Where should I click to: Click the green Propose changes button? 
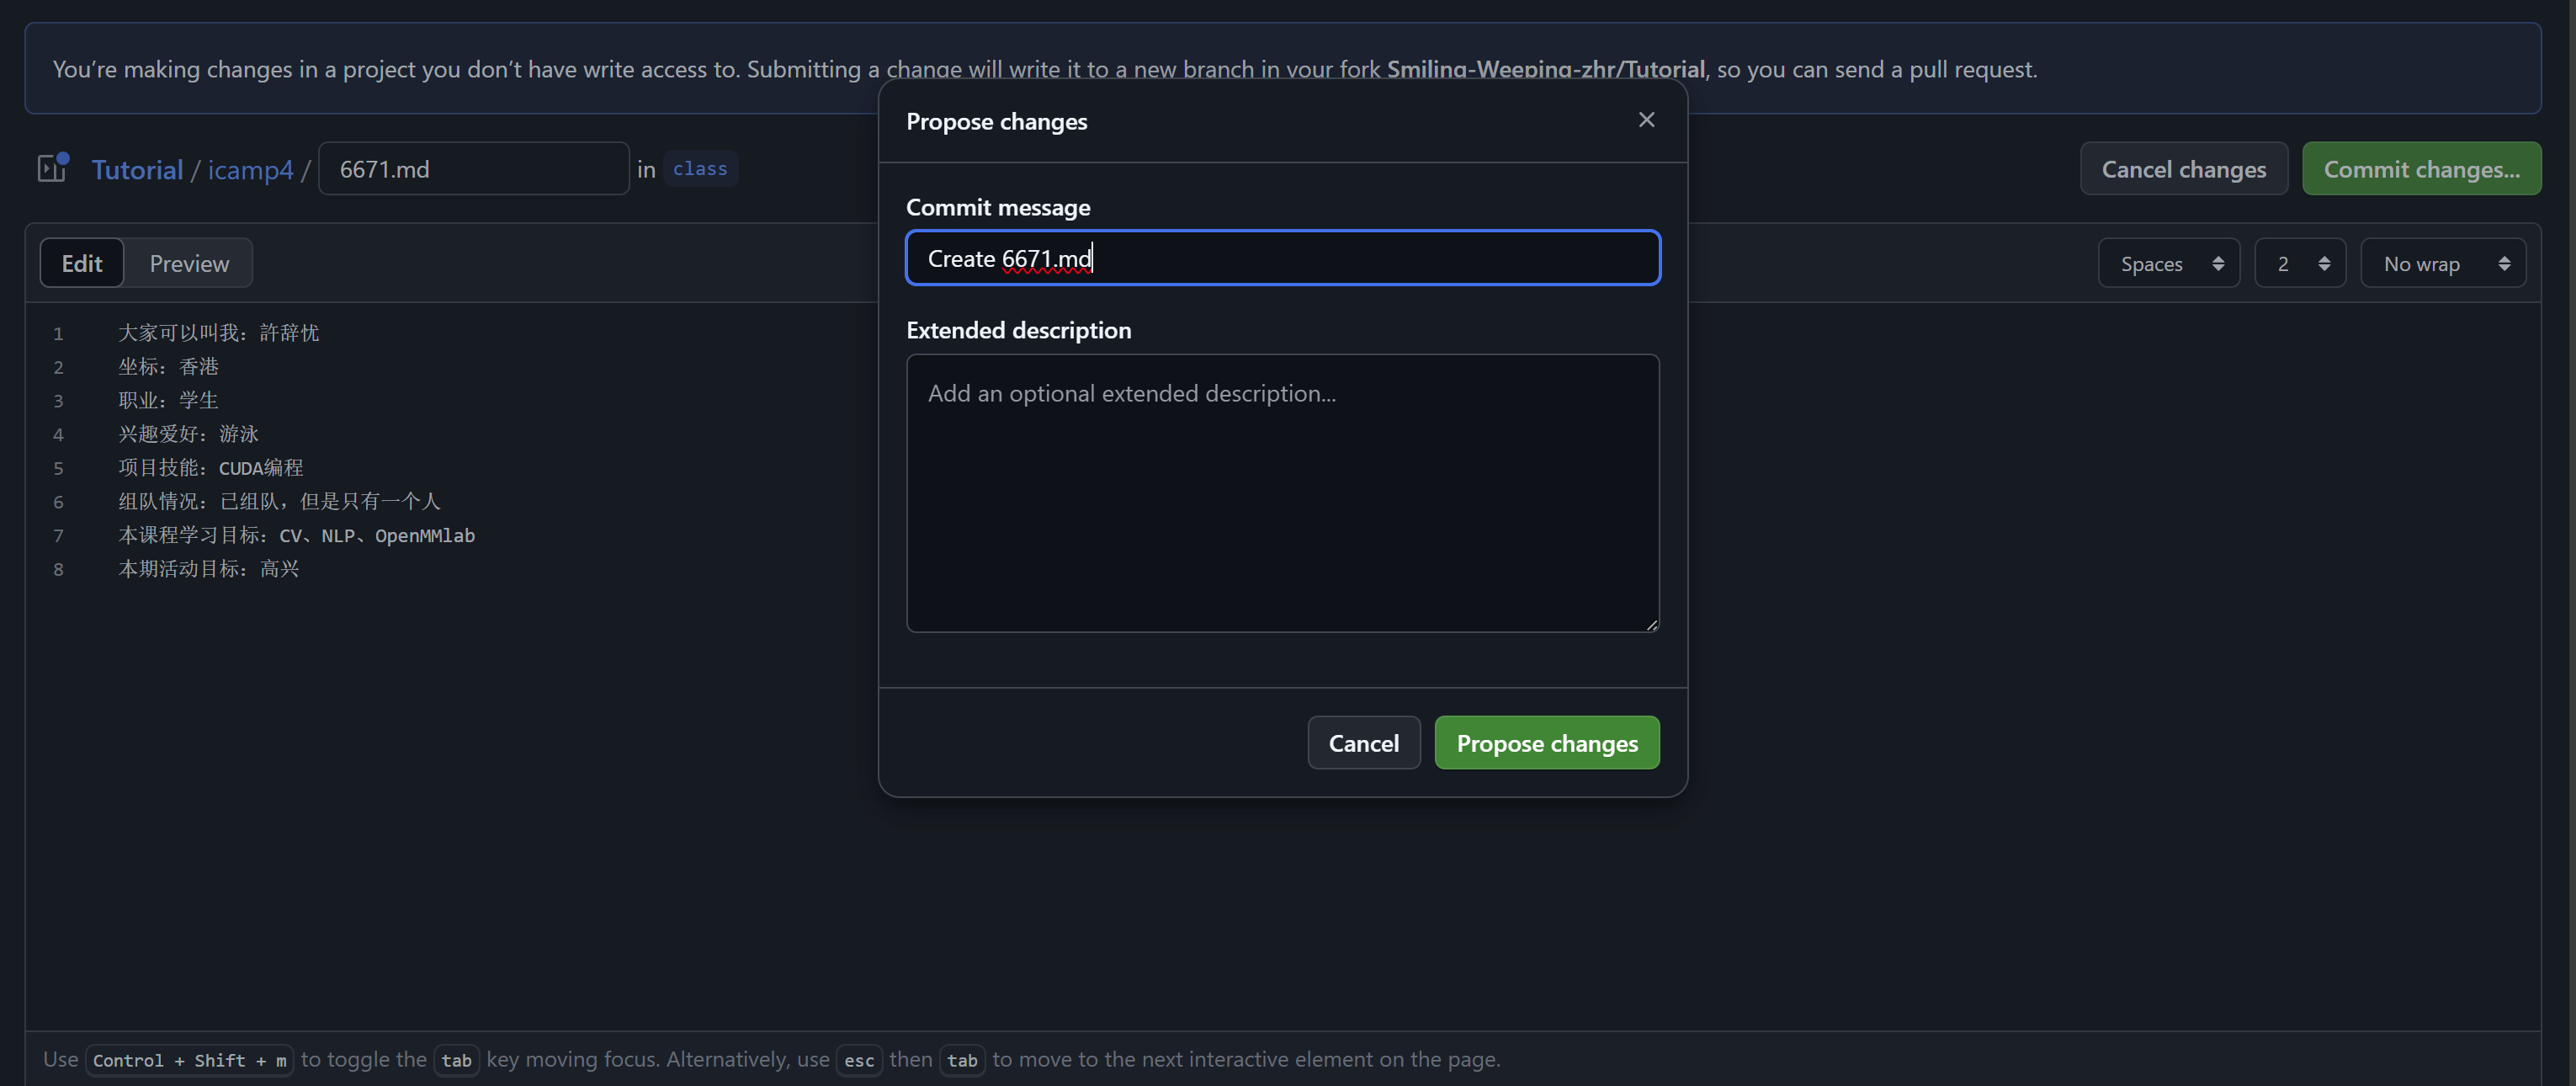[x=1547, y=742]
